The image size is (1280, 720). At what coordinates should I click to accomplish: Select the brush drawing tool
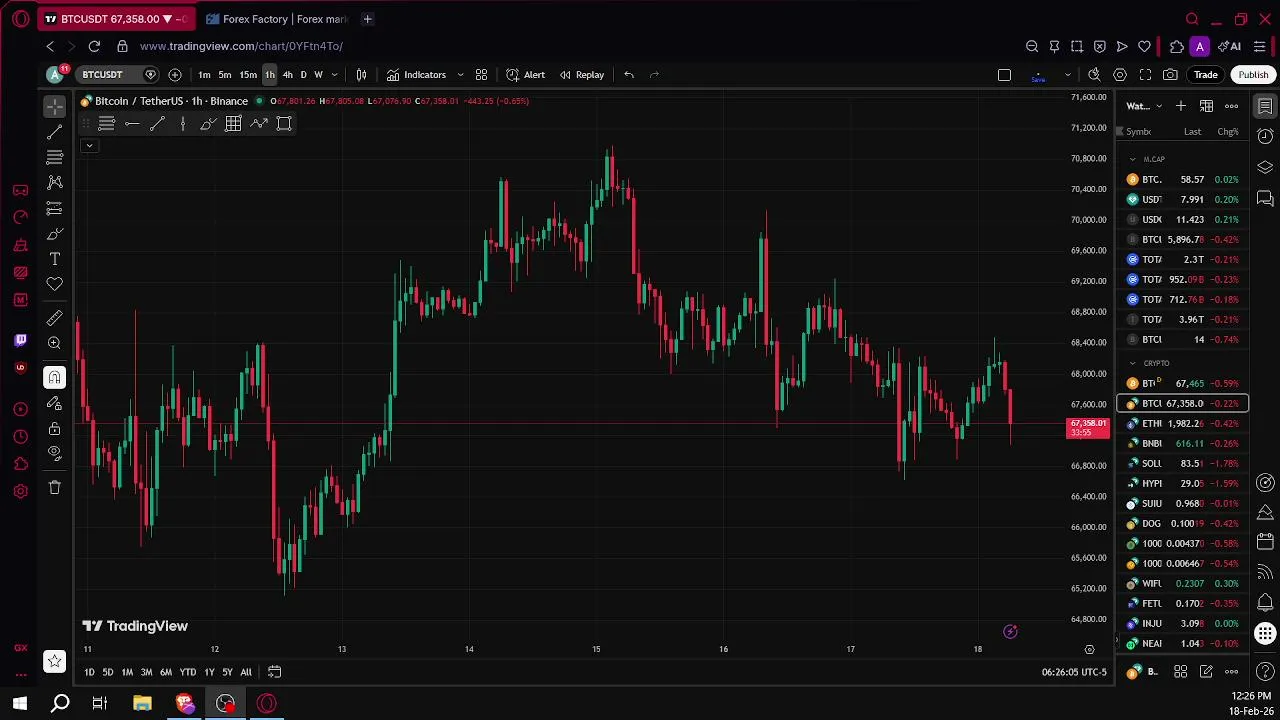pos(55,234)
